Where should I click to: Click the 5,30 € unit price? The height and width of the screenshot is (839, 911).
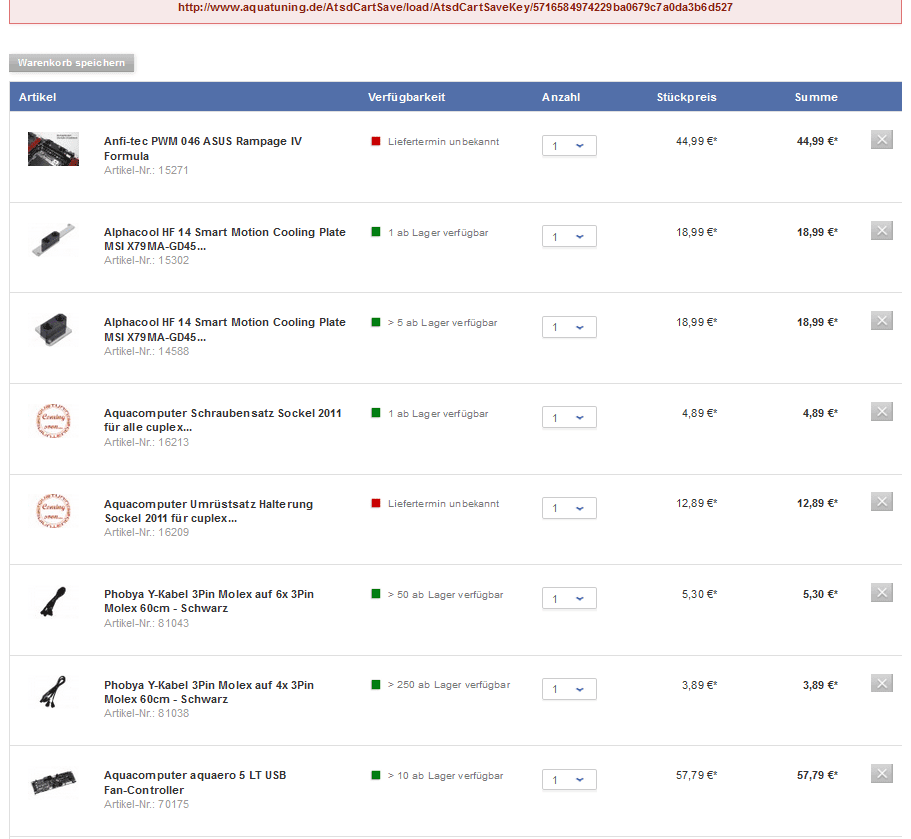pos(700,594)
